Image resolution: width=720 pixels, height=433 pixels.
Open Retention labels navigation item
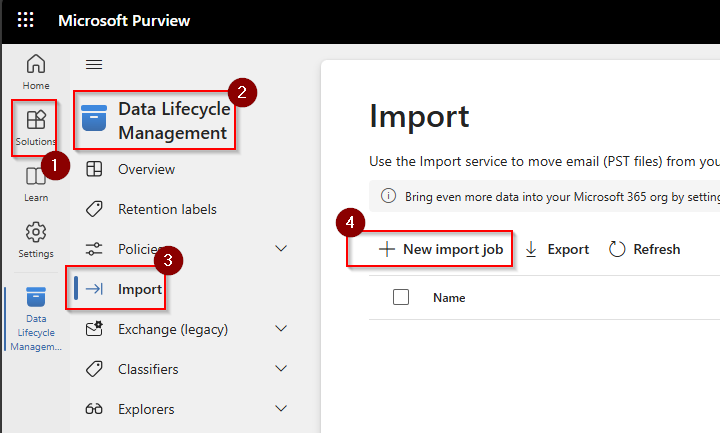coord(167,209)
